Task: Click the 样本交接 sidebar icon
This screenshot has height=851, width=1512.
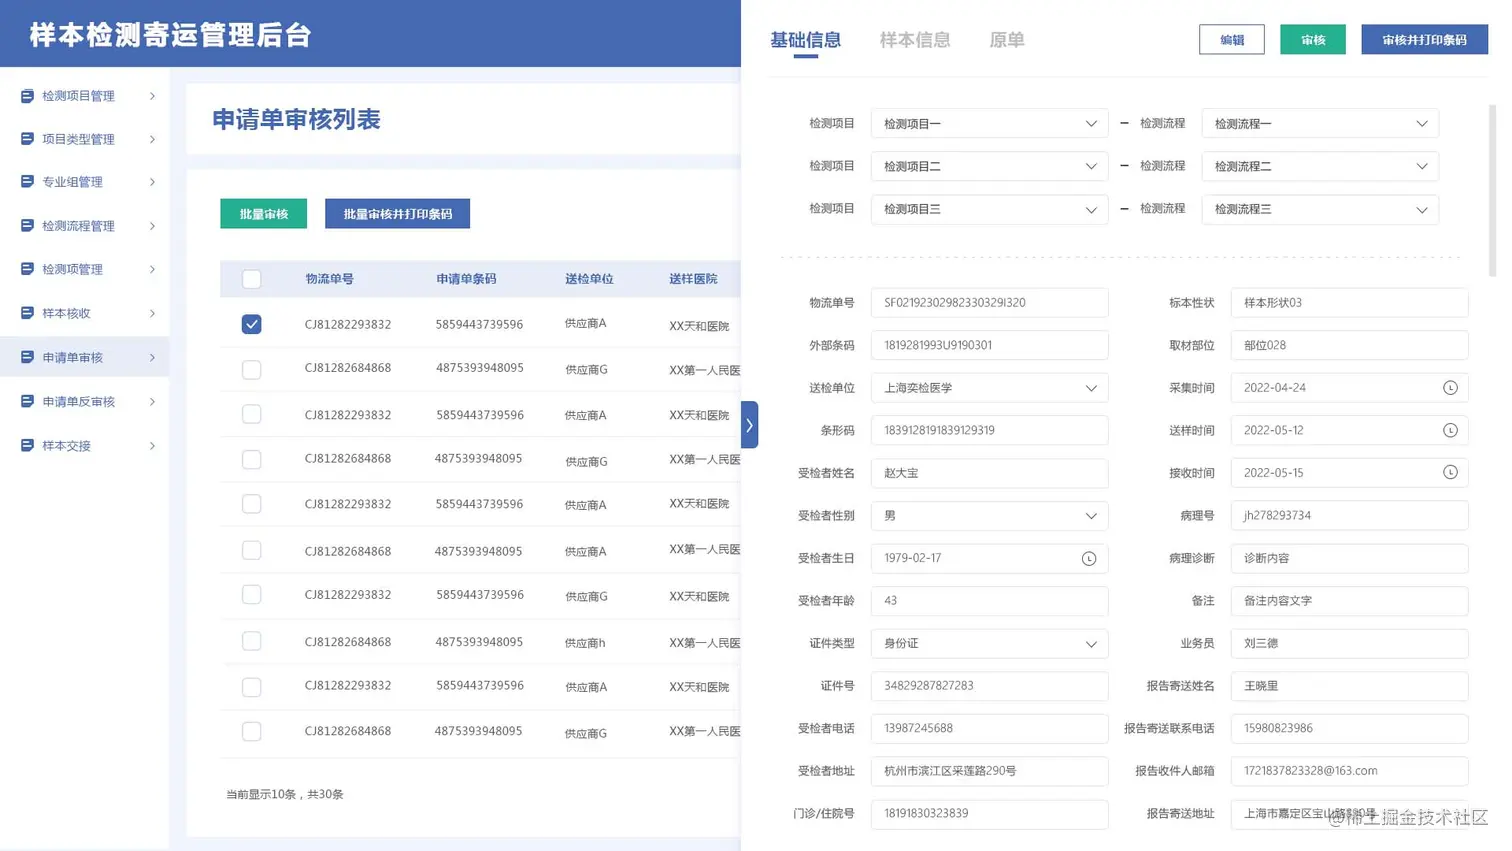Action: [x=27, y=445]
